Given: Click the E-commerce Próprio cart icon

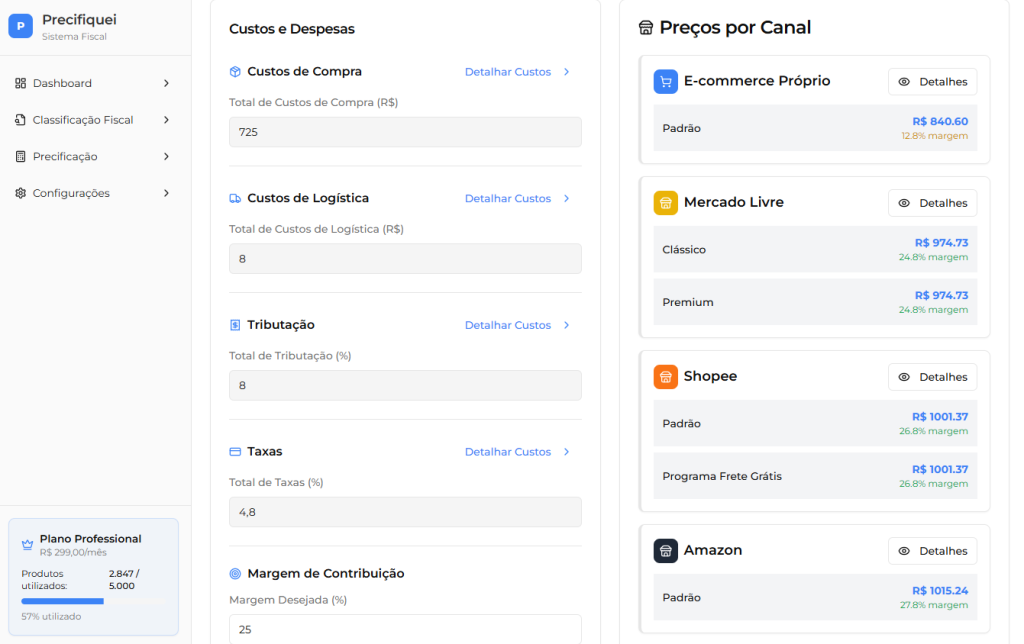Looking at the screenshot, I should [x=666, y=82].
